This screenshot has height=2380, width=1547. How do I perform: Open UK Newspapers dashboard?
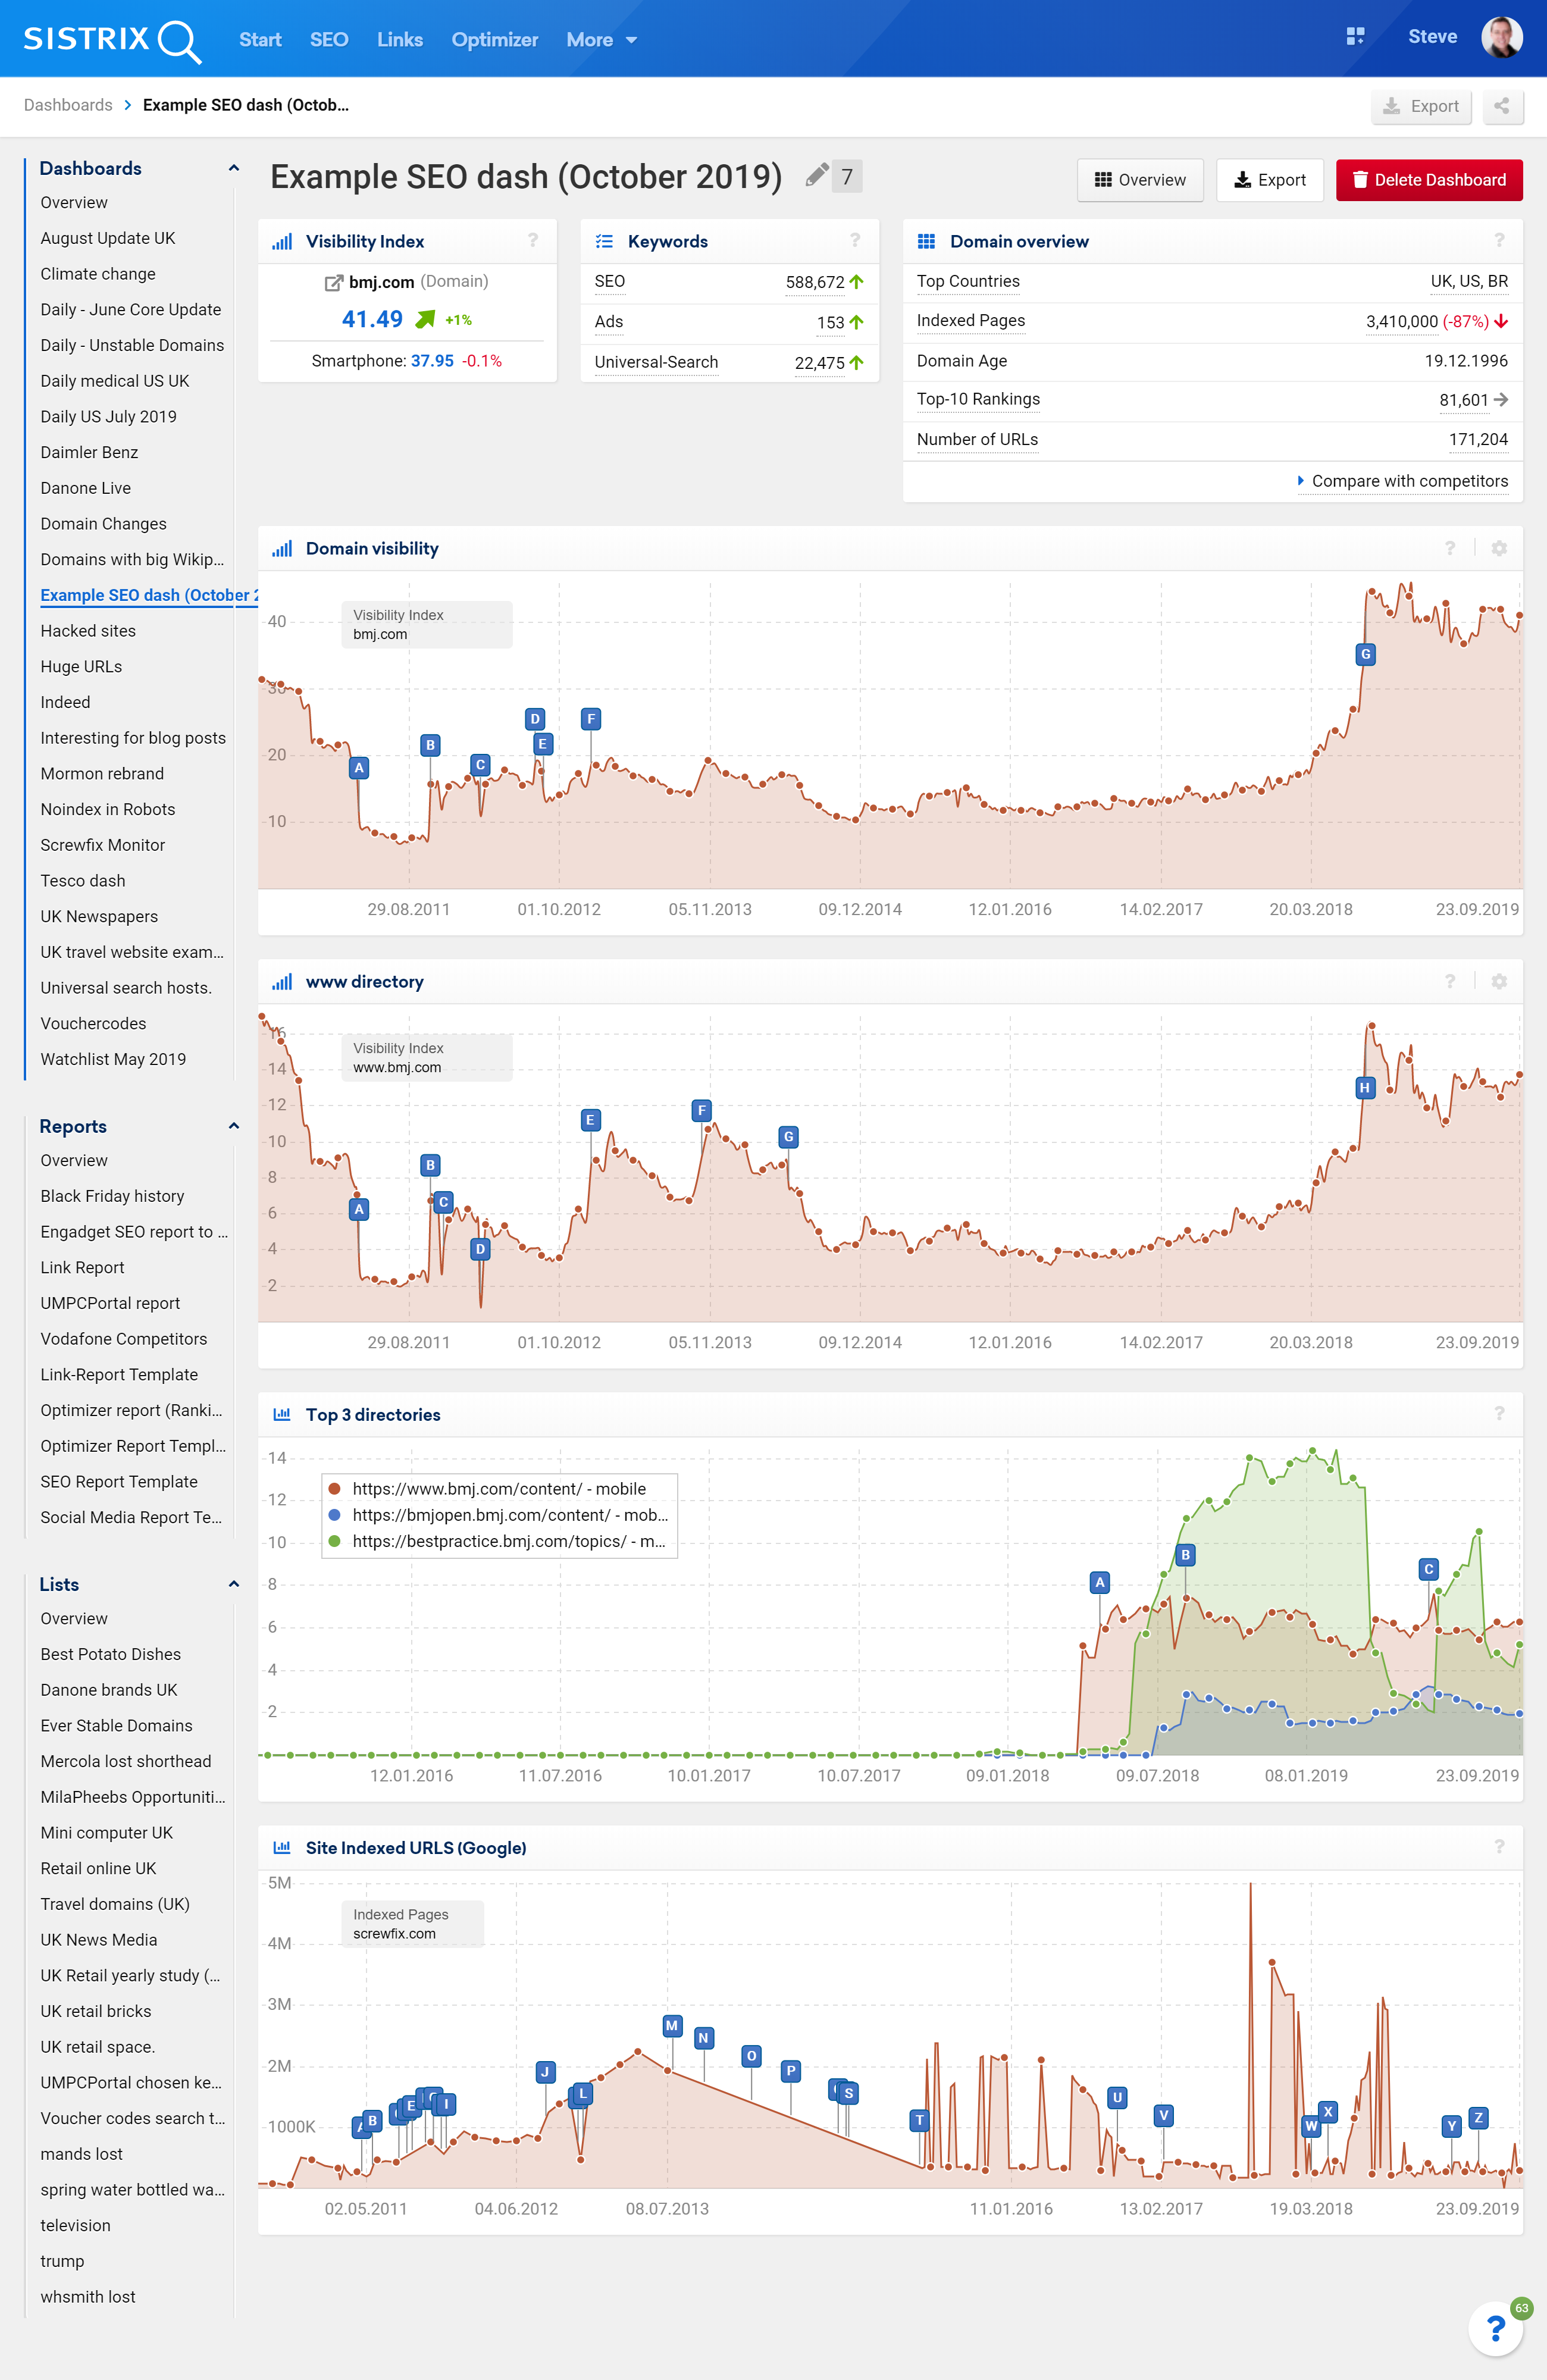coord(99,916)
